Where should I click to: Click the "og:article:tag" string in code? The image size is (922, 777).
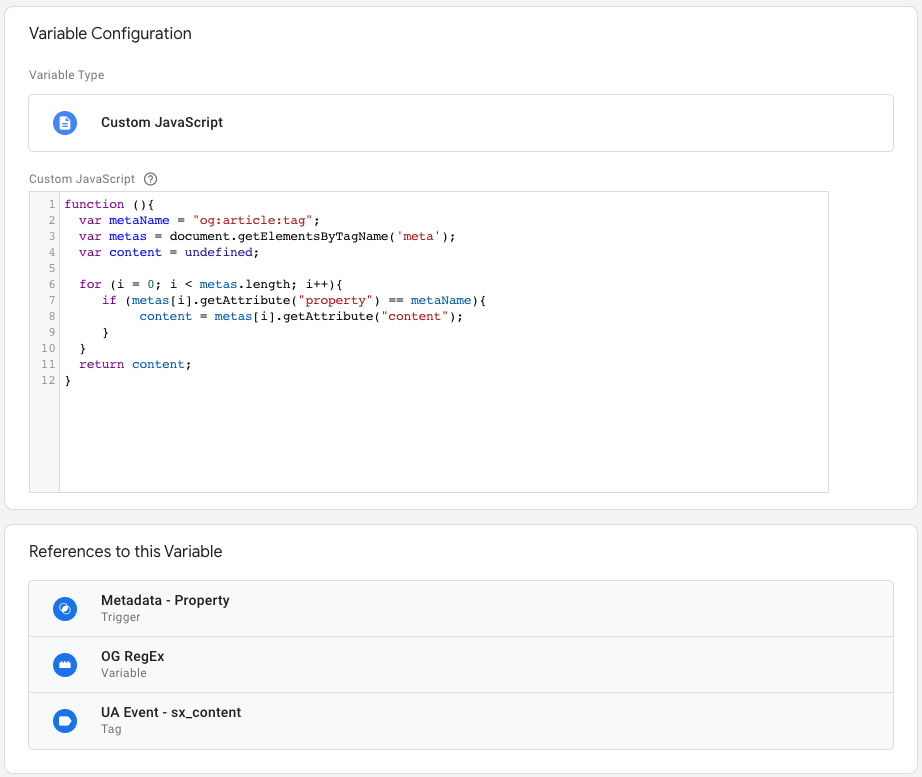252,220
